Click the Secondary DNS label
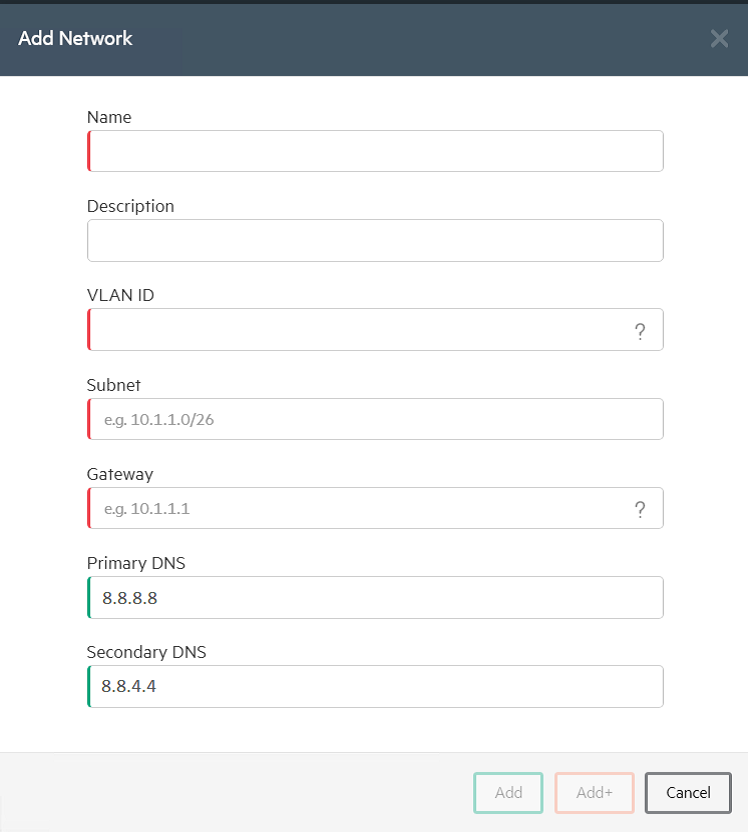This screenshot has width=748, height=832. click(x=146, y=651)
